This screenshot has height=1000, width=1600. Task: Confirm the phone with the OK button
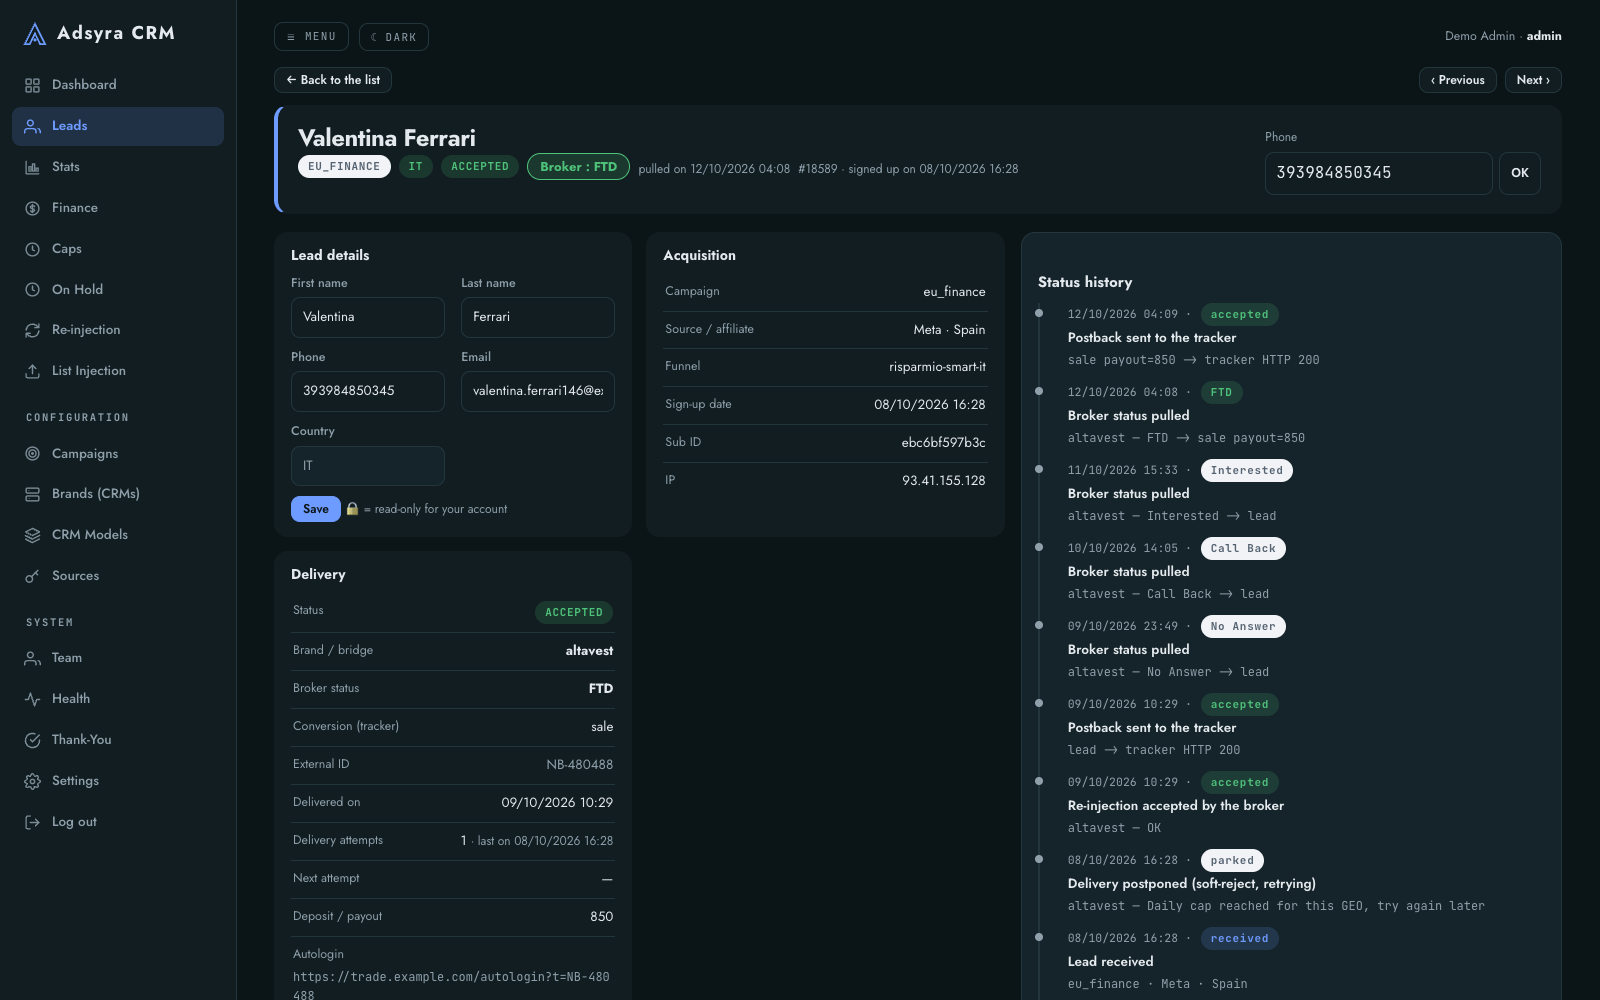click(1520, 173)
